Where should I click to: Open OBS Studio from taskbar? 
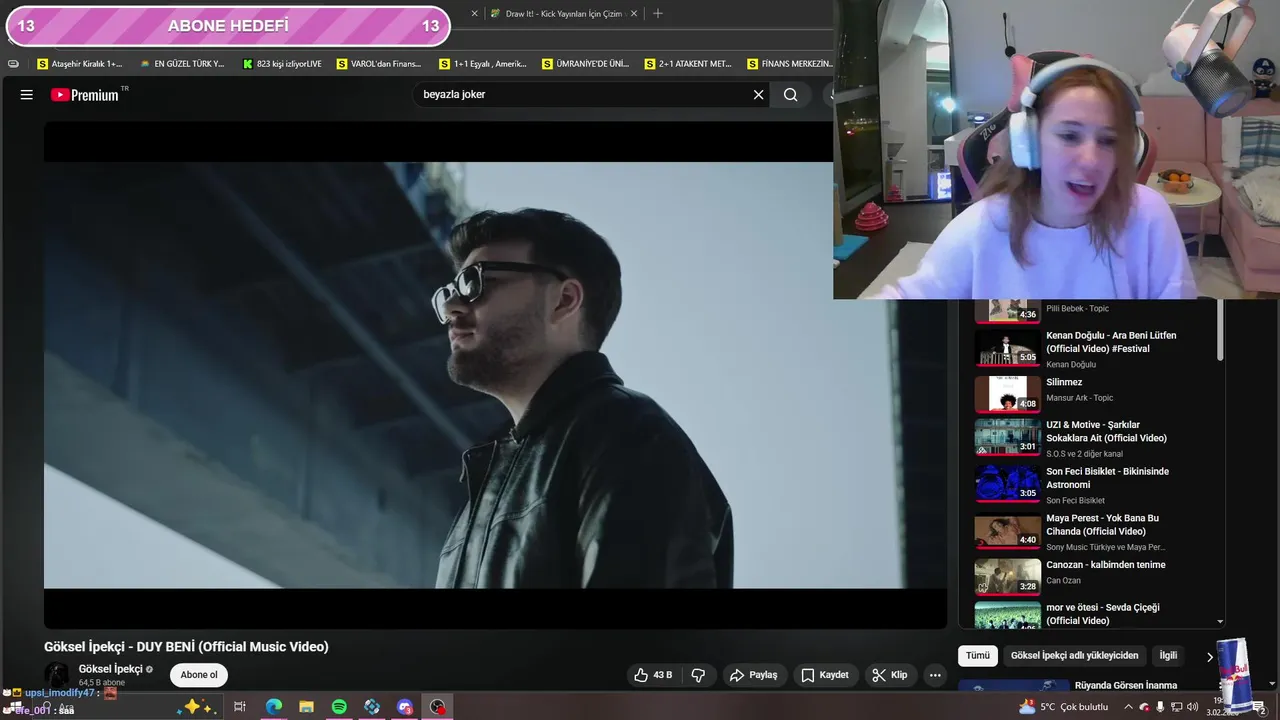tap(437, 707)
